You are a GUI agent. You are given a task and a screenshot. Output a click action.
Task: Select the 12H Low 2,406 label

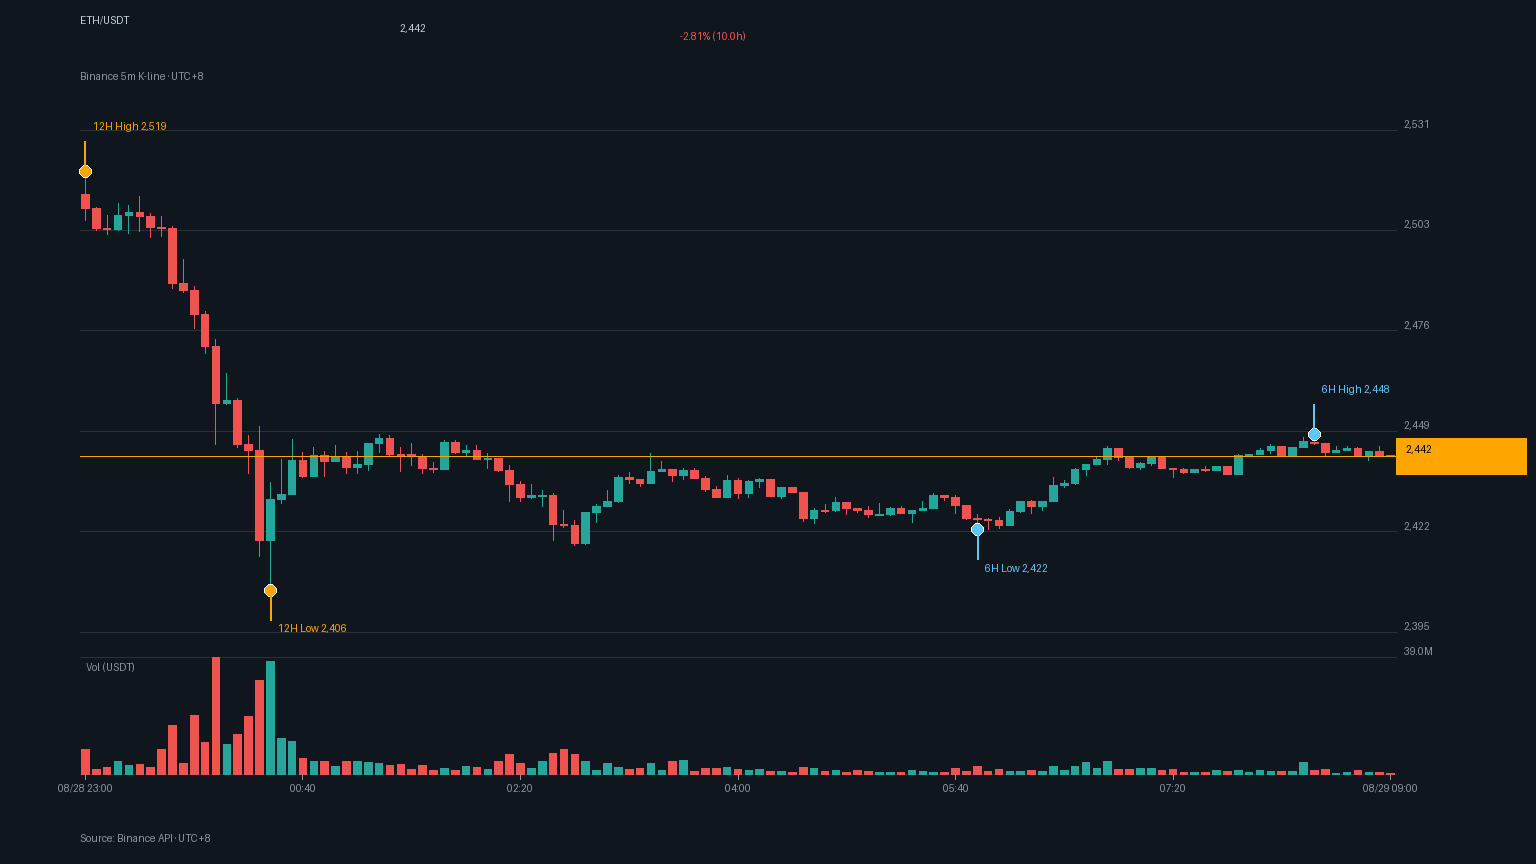pyautogui.click(x=312, y=628)
